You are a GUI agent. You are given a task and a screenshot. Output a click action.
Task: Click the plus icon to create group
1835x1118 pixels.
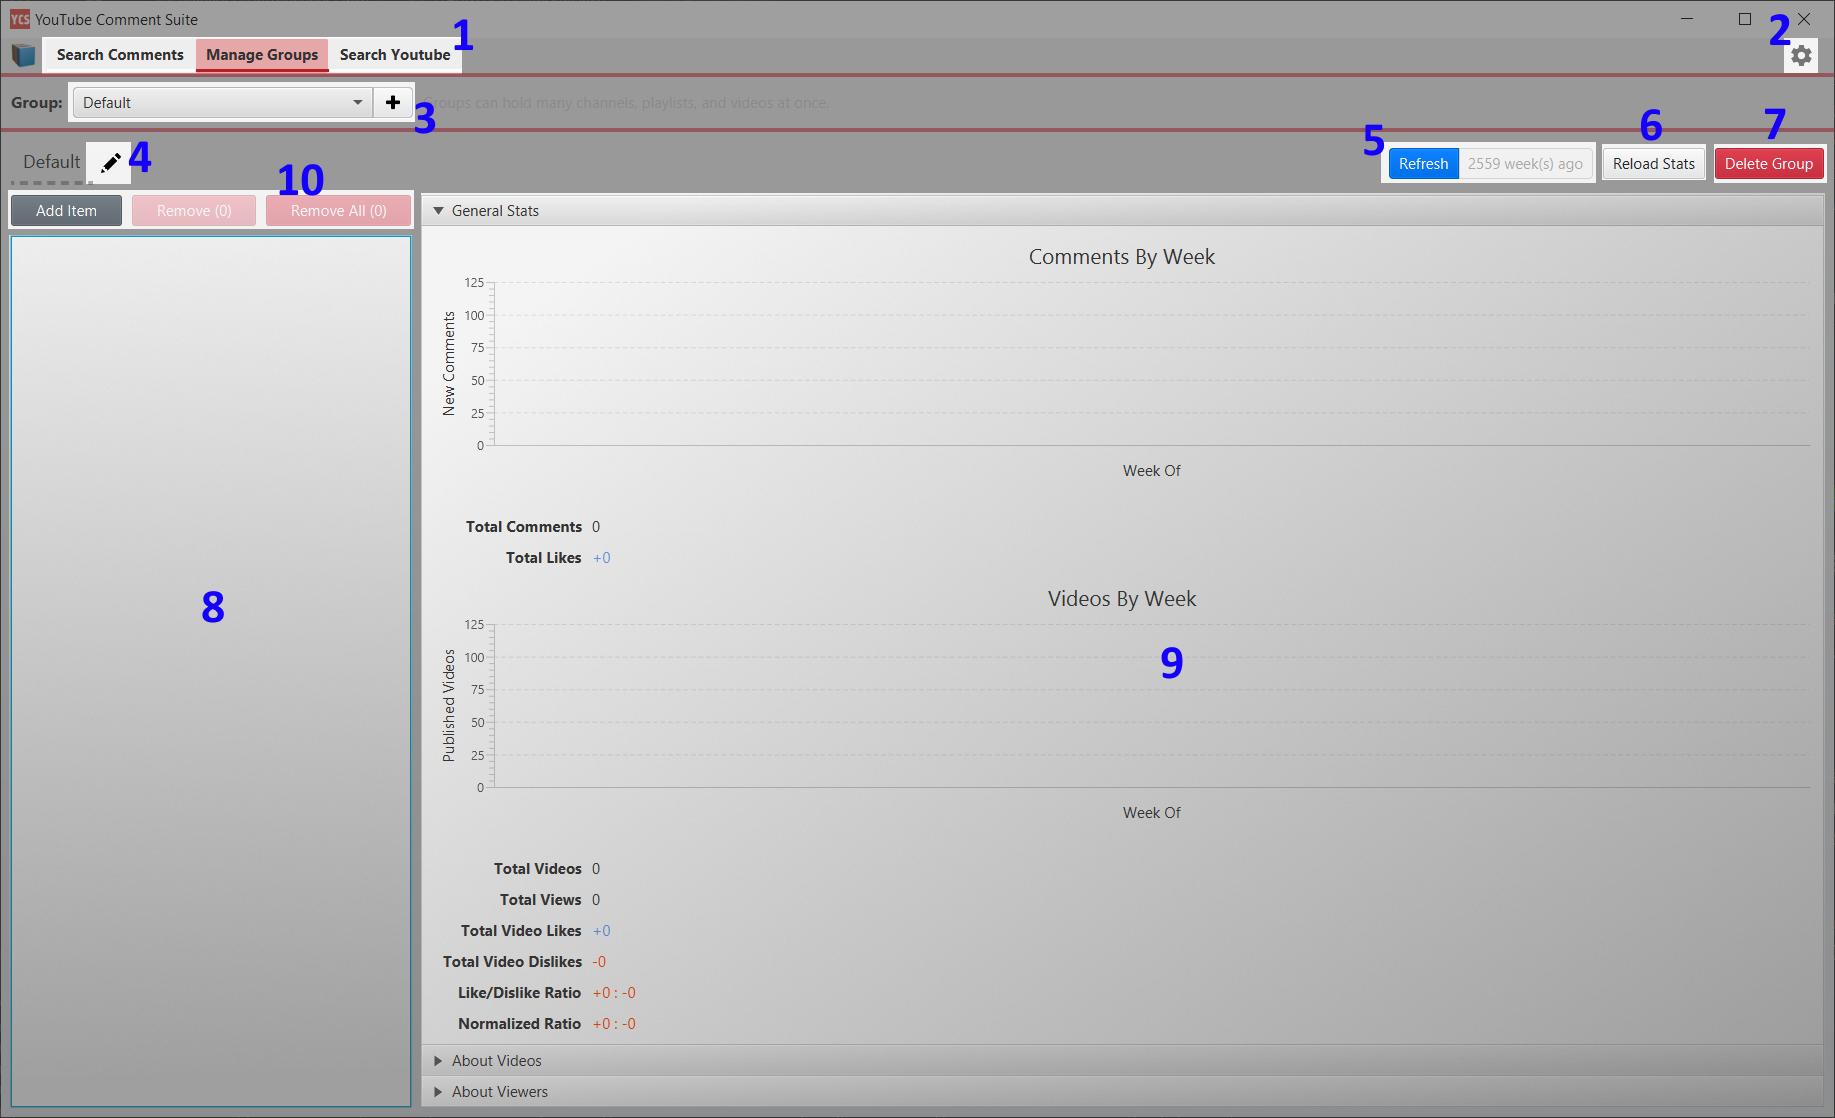(x=393, y=102)
